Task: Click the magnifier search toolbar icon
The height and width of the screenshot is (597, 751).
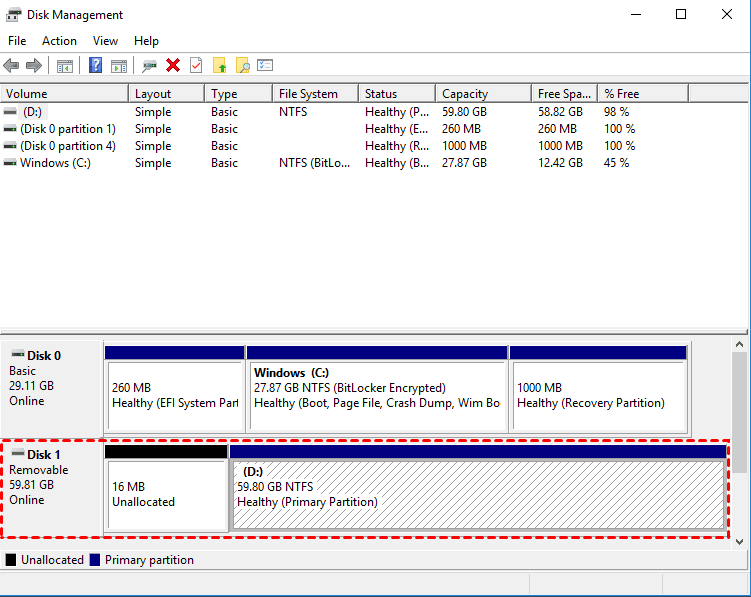Action: point(242,66)
